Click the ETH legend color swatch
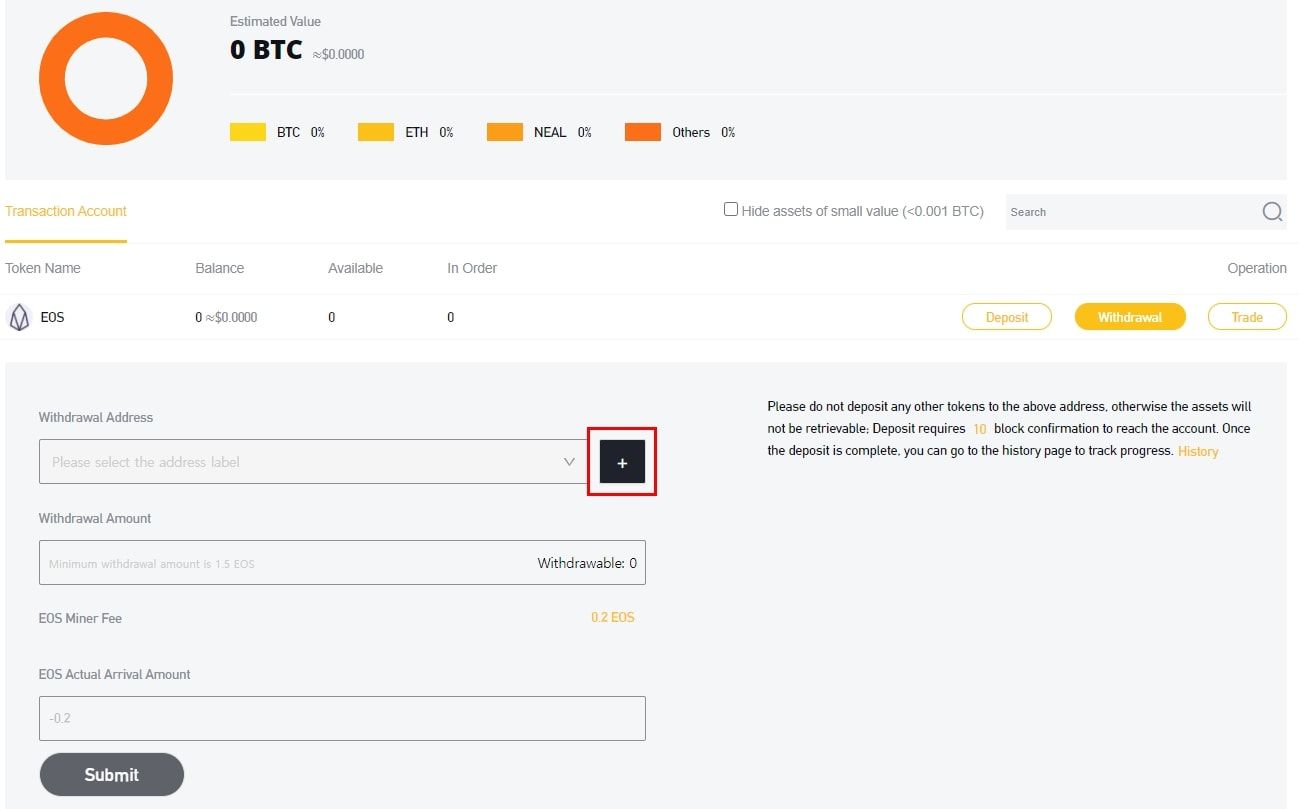 376,132
